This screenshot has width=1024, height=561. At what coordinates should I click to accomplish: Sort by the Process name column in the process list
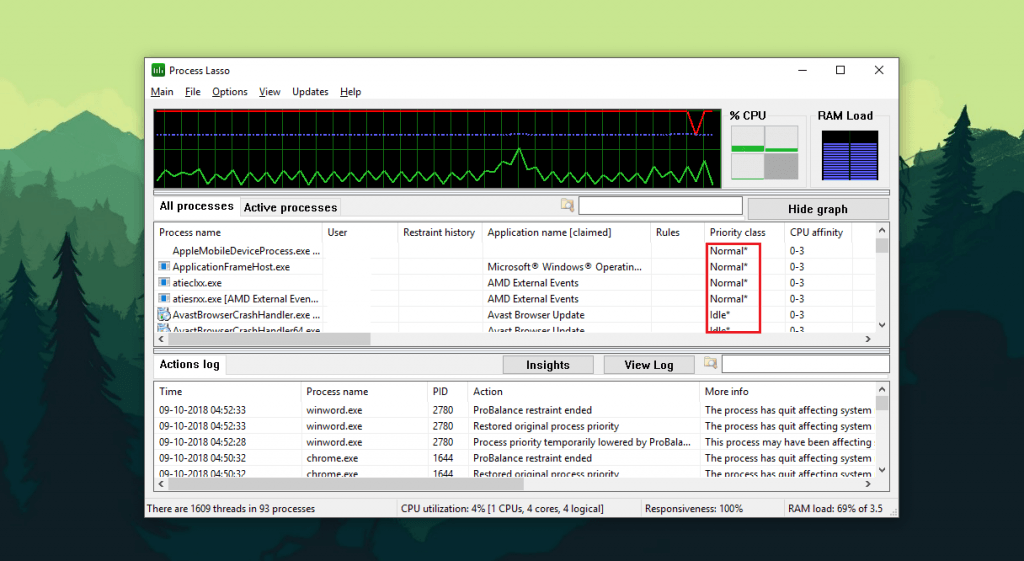coord(238,232)
